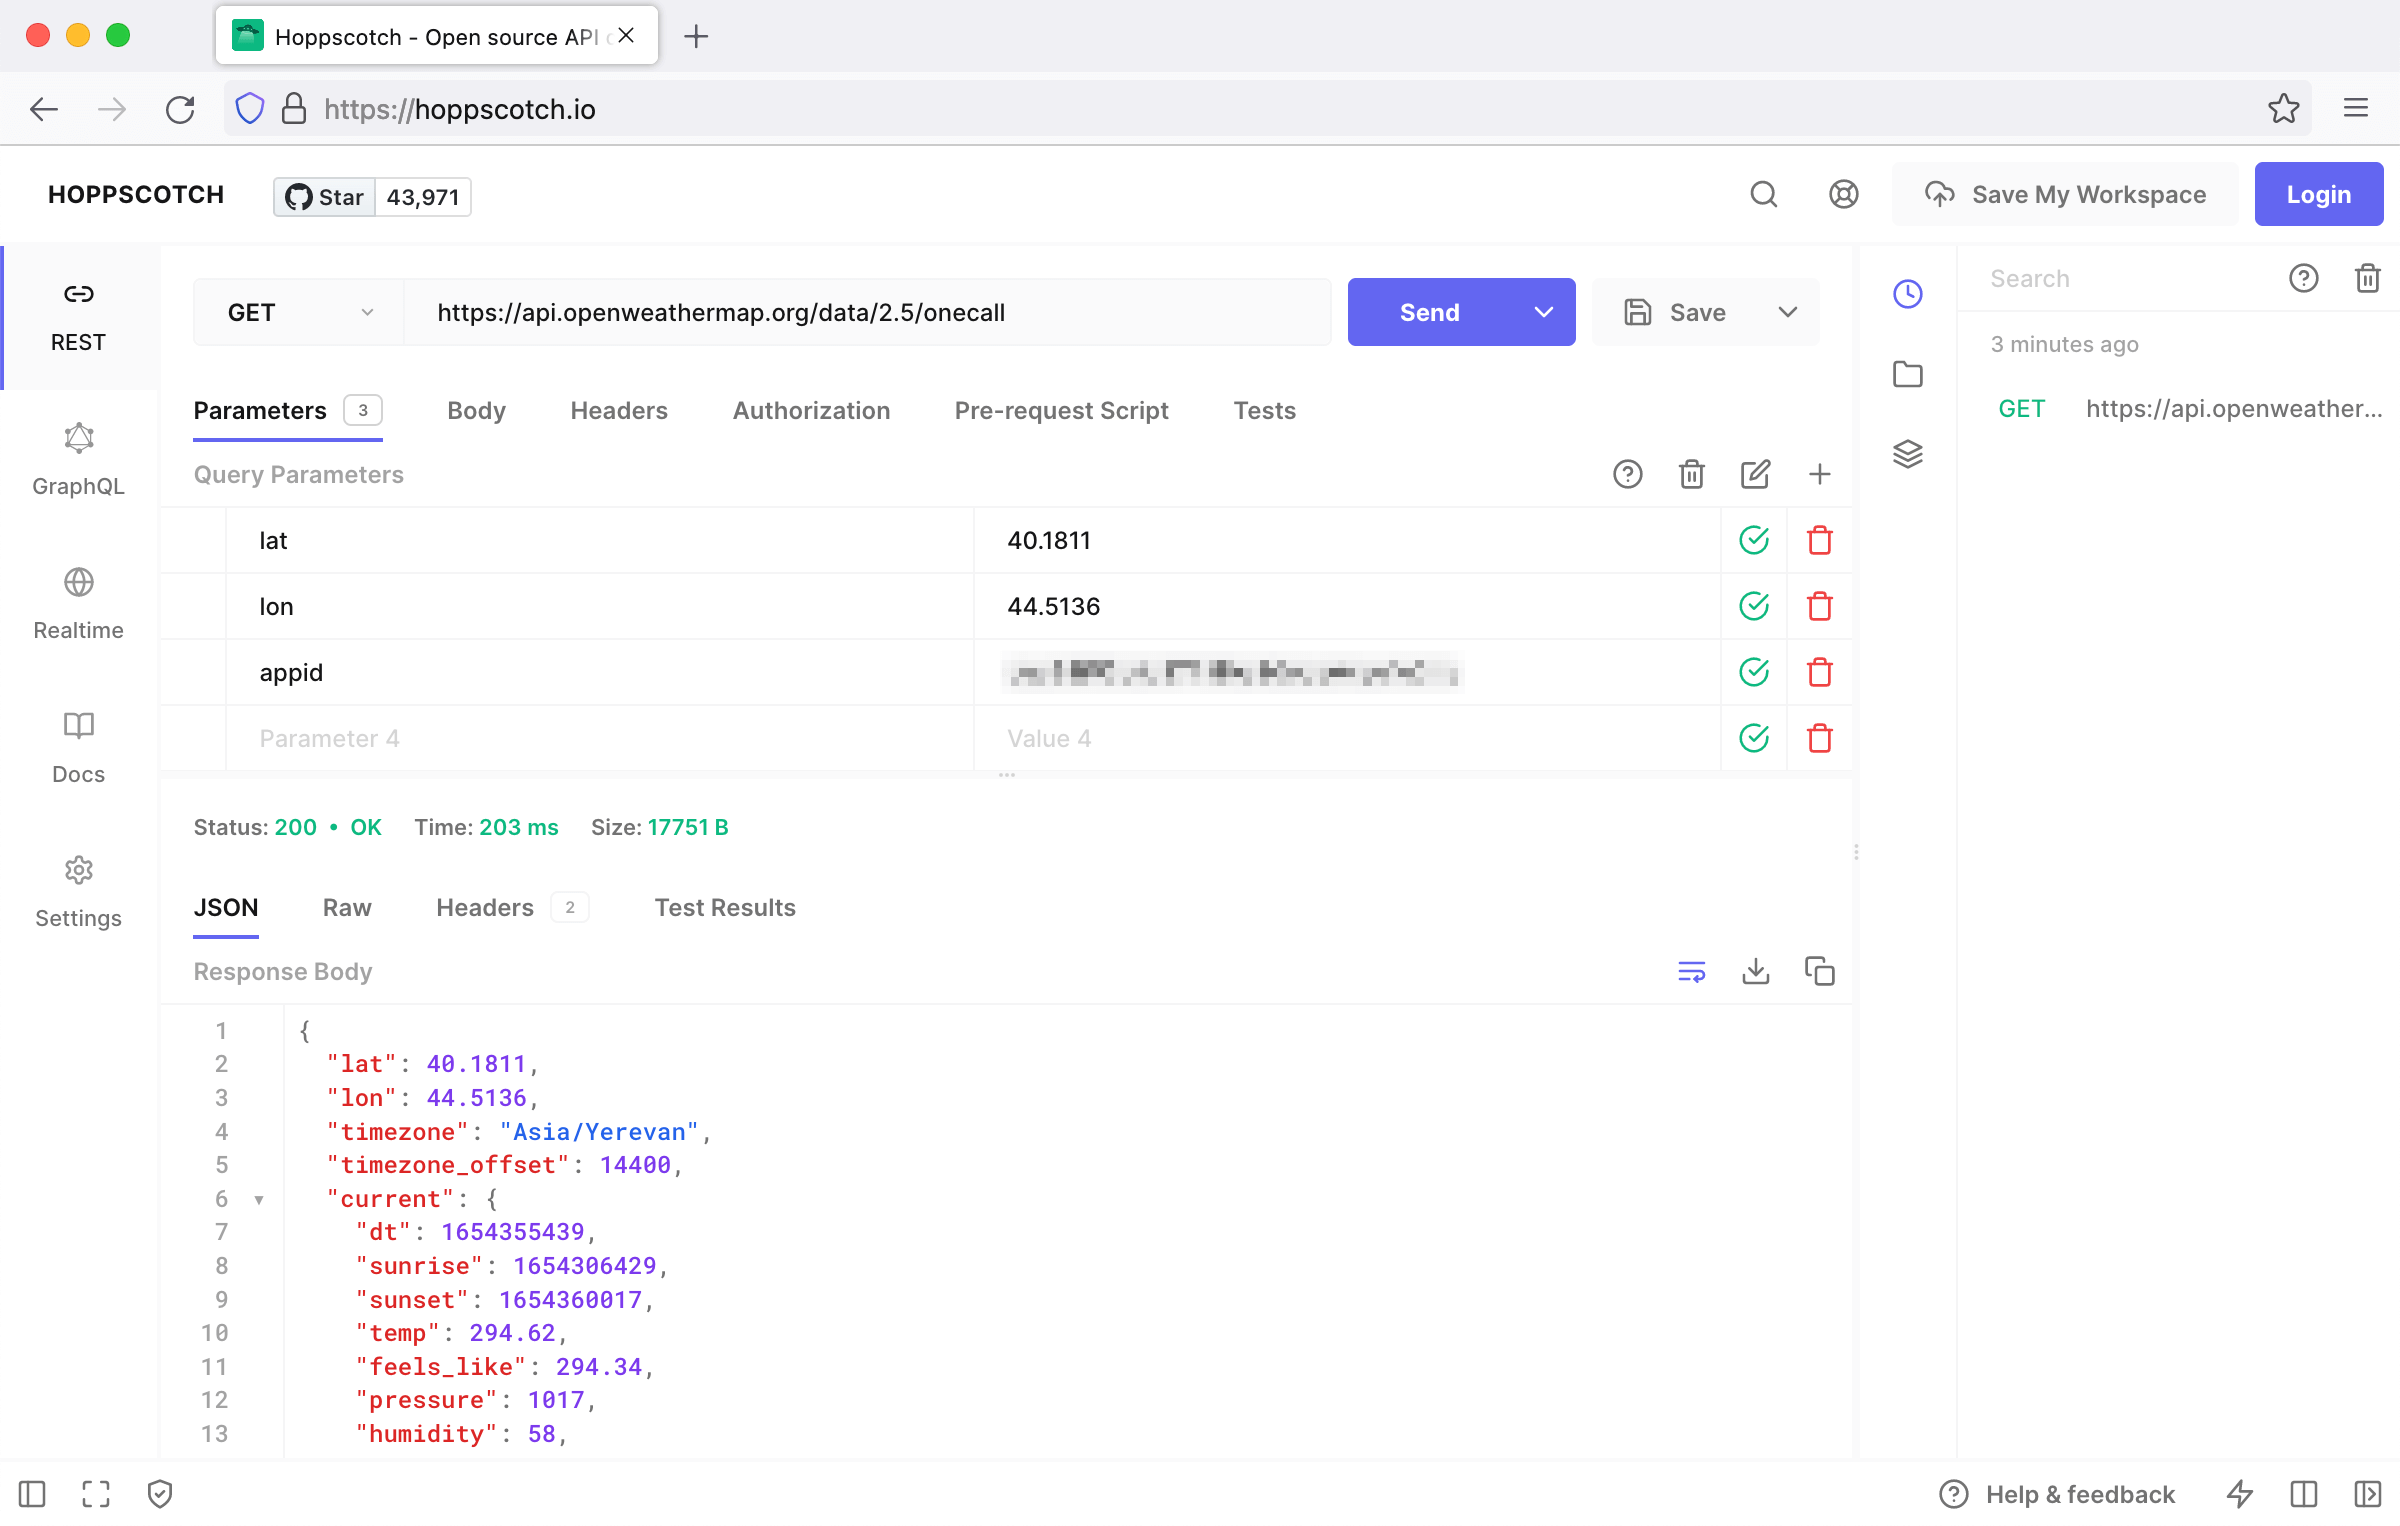Click the Login button
Viewport: 2400px width, 1526px height.
2318,194
